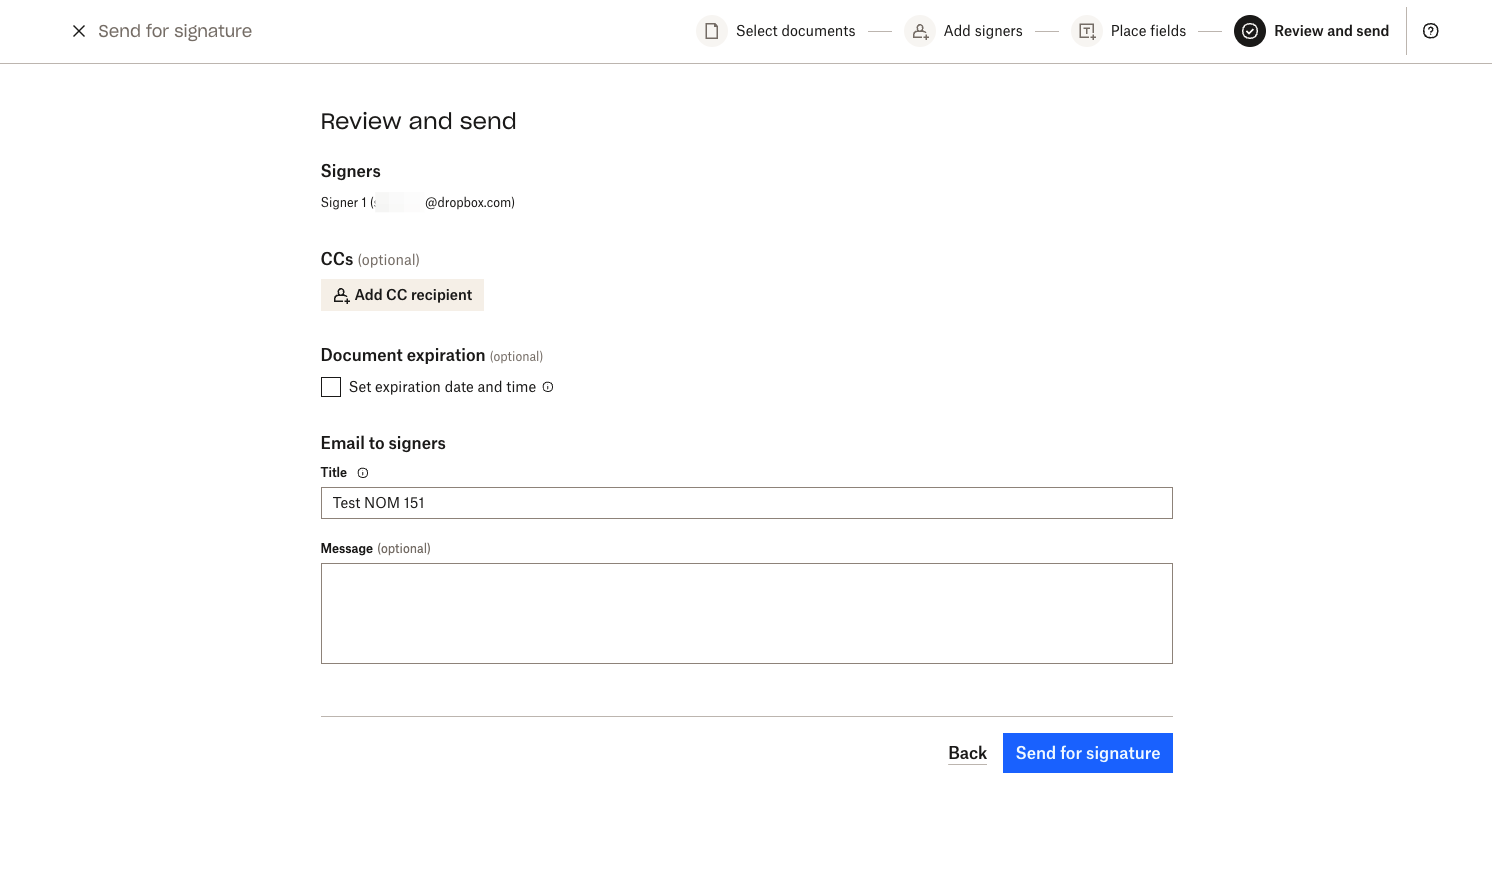This screenshot has width=1492, height=878.
Task: Navigate to the Place fields step
Action: 1148,31
